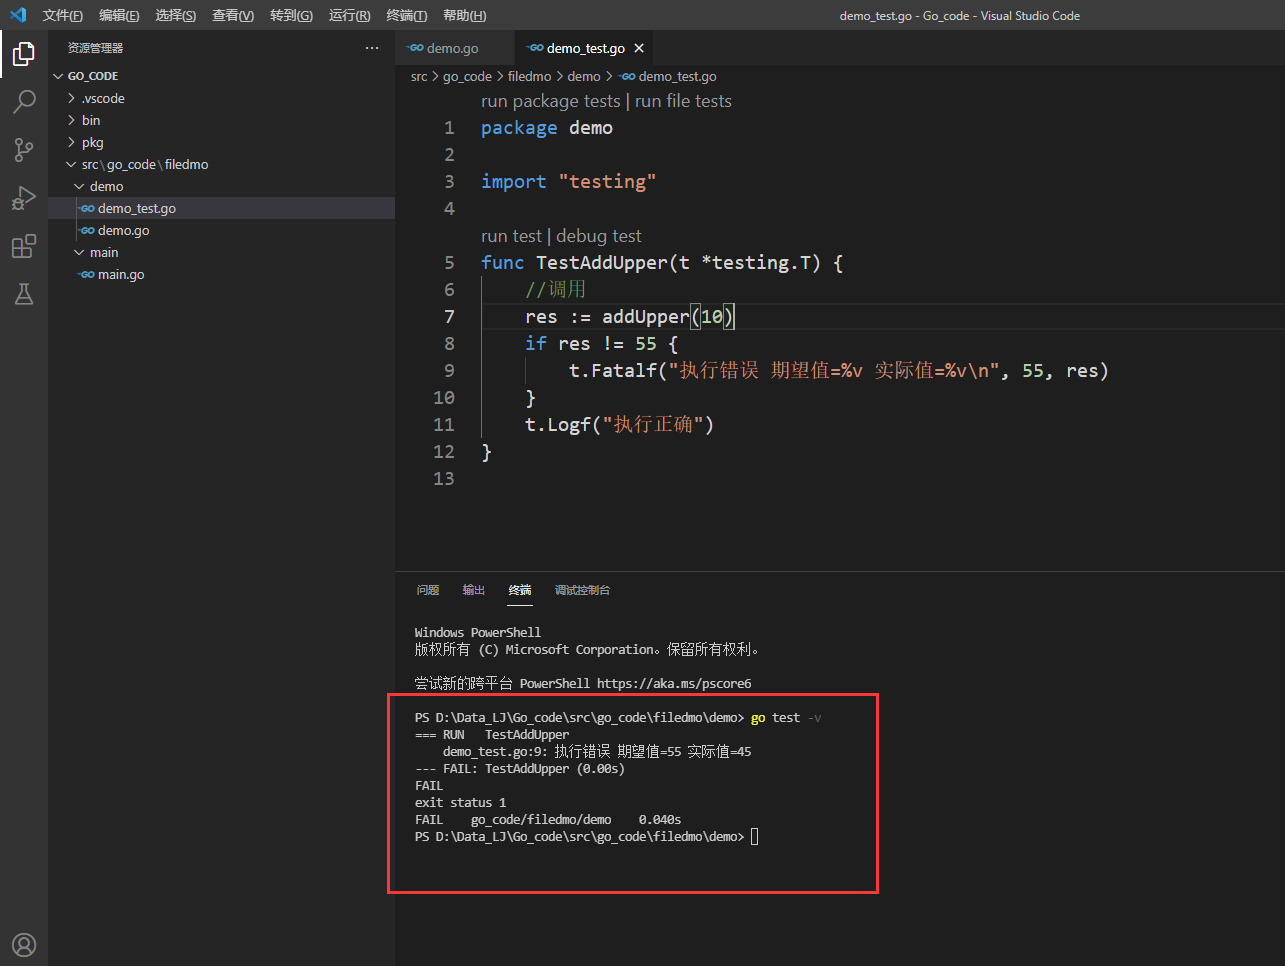Open explorer panel more actions ellipsis

(x=372, y=48)
